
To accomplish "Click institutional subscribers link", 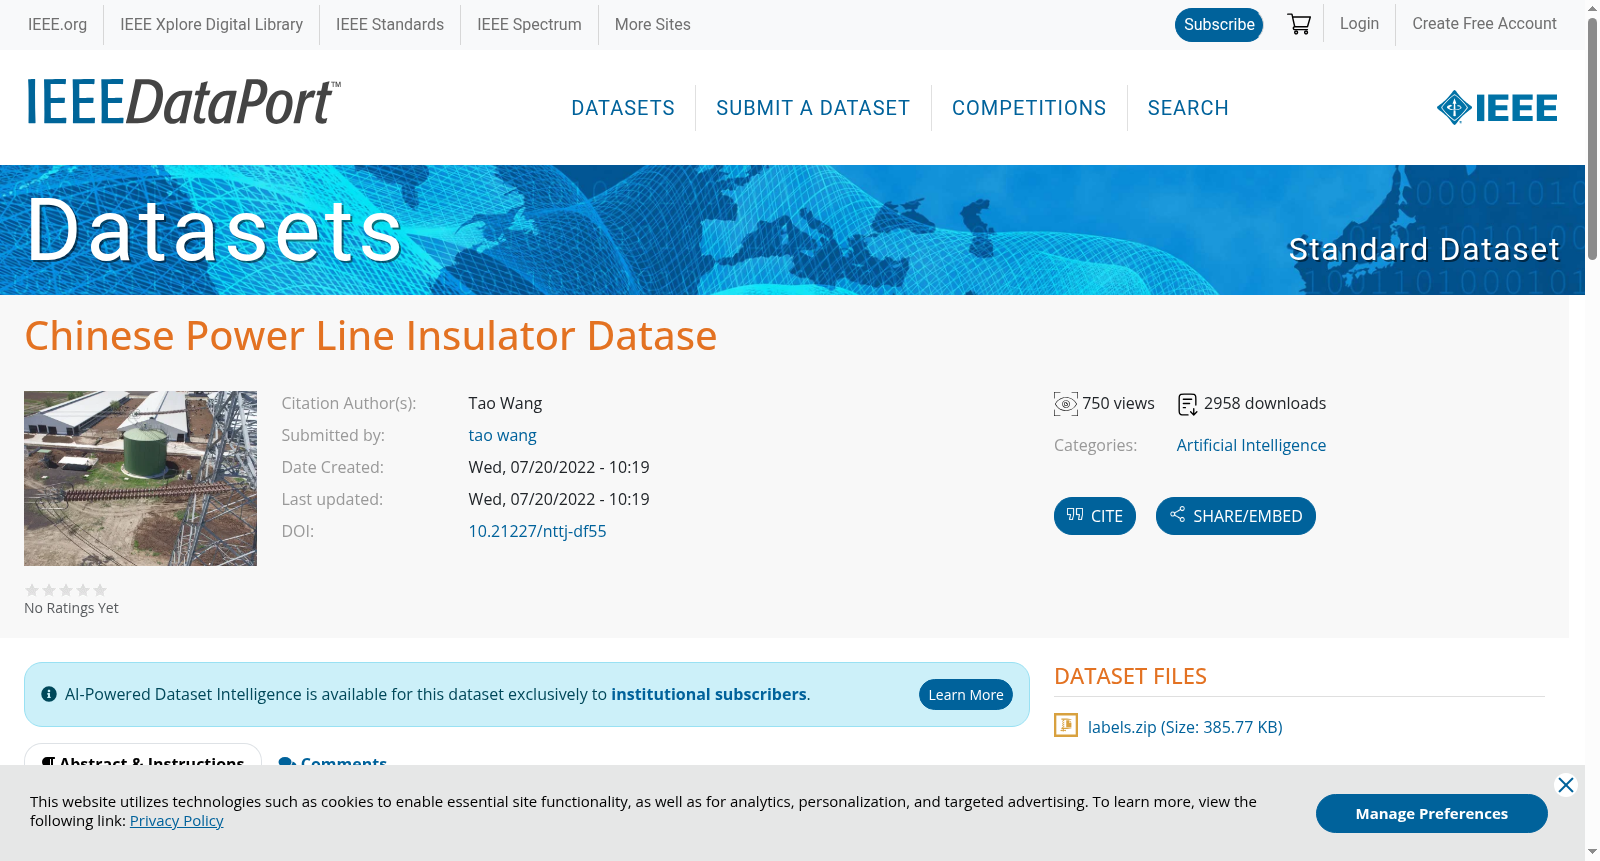I will click(x=709, y=694).
